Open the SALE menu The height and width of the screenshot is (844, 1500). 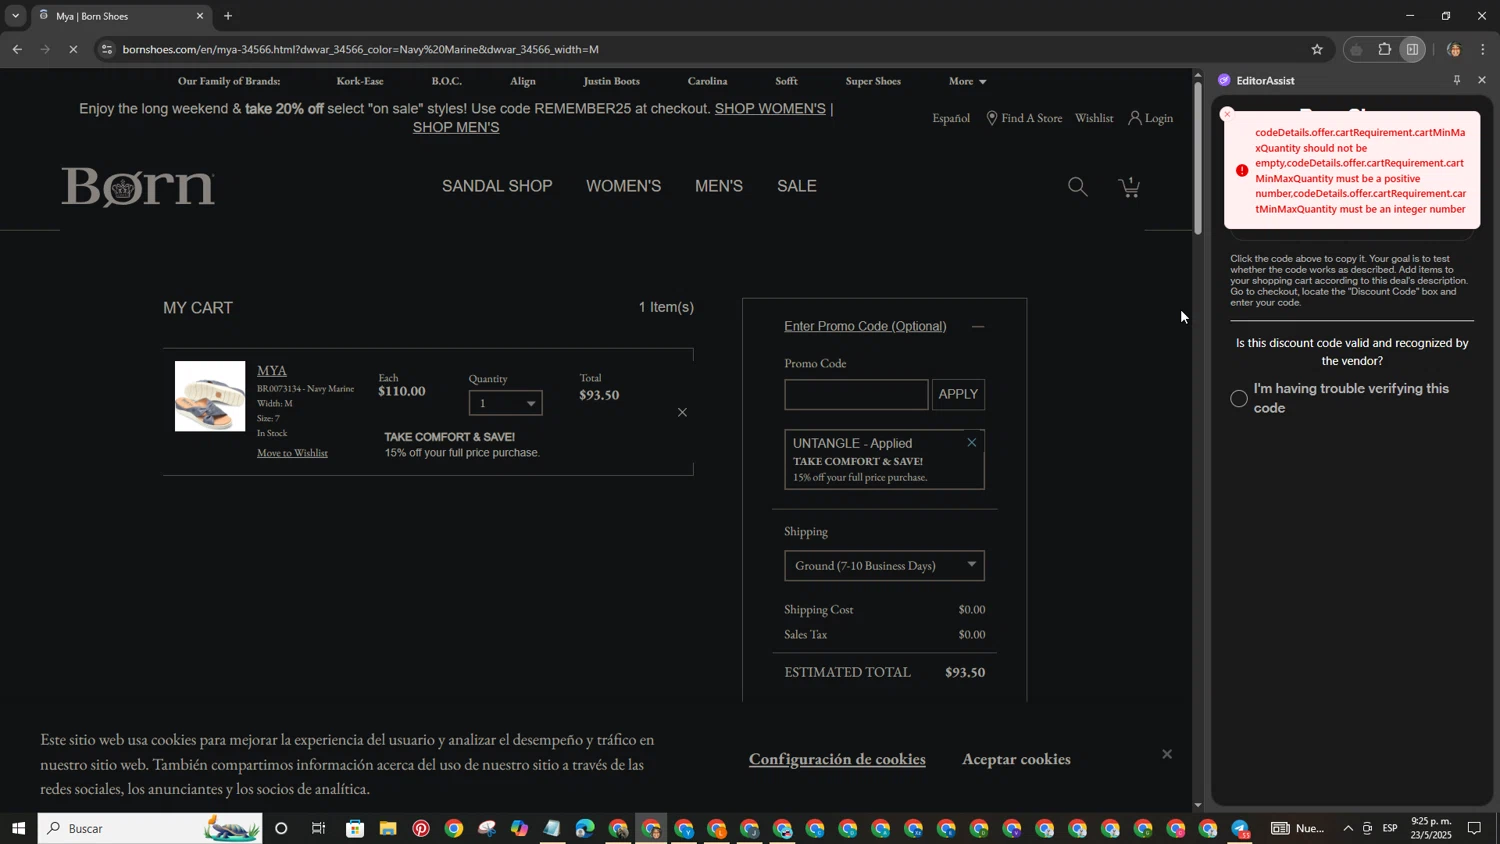point(797,186)
